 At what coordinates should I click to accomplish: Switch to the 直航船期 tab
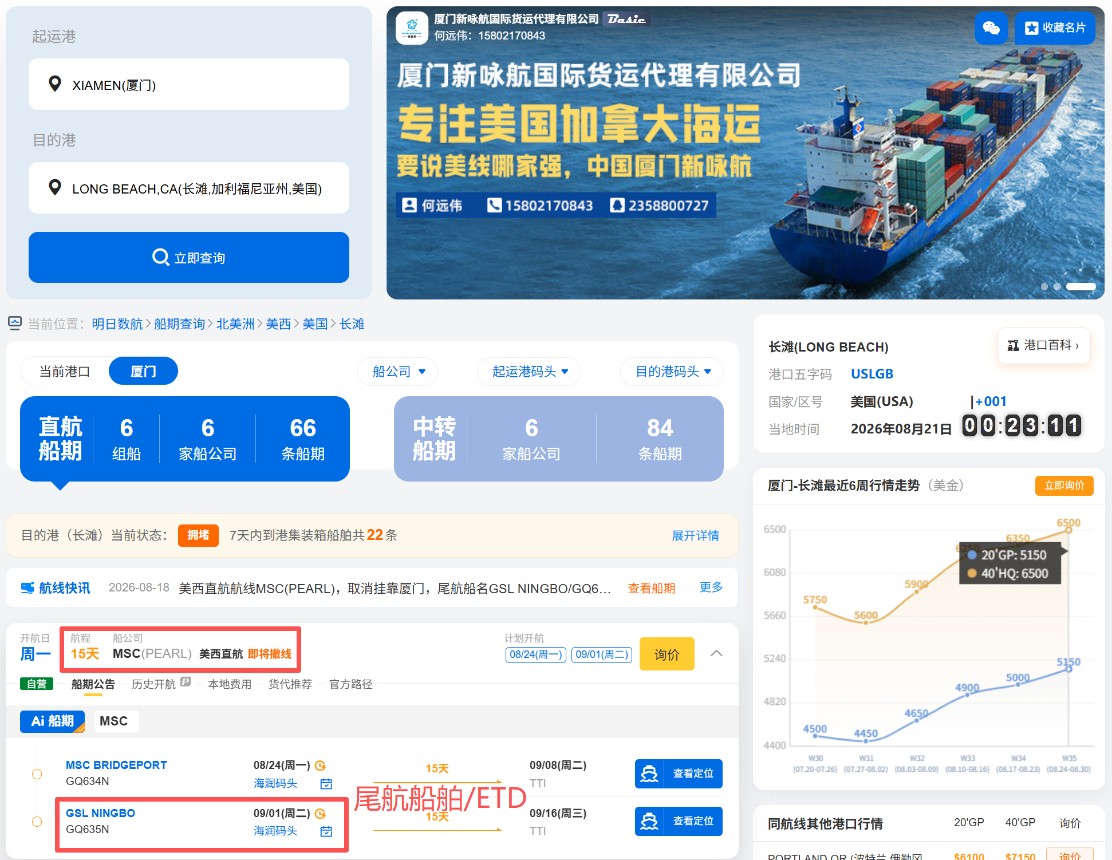[x=184, y=439]
